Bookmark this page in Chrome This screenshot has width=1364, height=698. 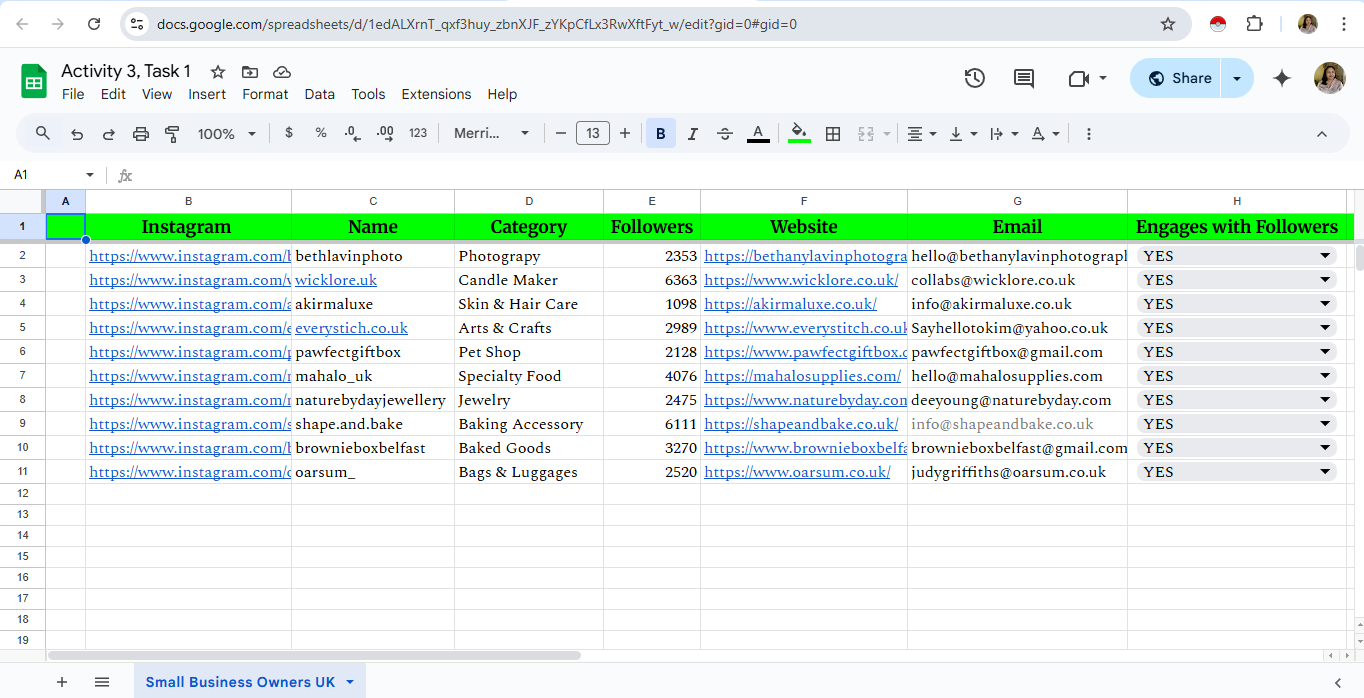(1168, 24)
